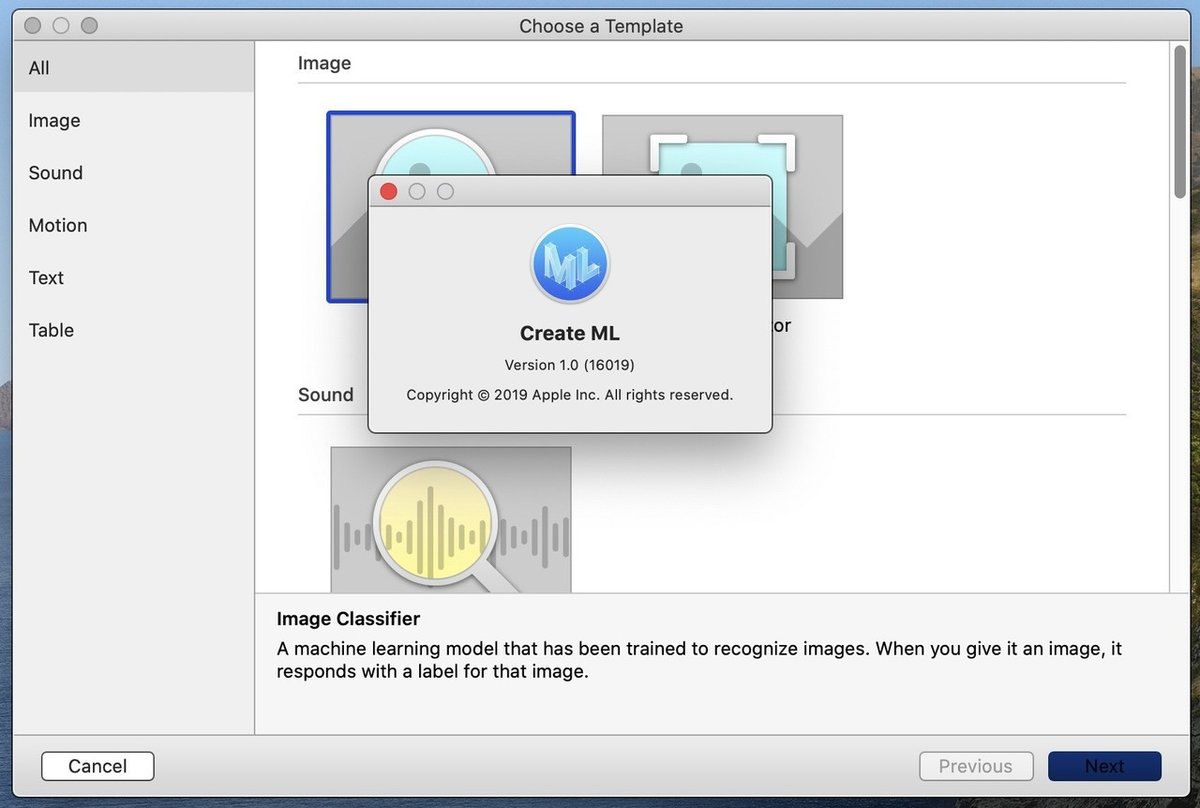The width and height of the screenshot is (1200, 808).
Task: Select the Sound category in sidebar
Action: (x=134, y=173)
